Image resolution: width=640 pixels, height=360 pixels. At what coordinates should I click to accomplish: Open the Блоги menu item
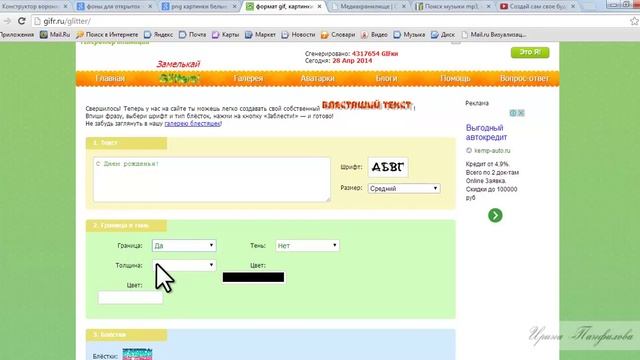pyautogui.click(x=386, y=78)
